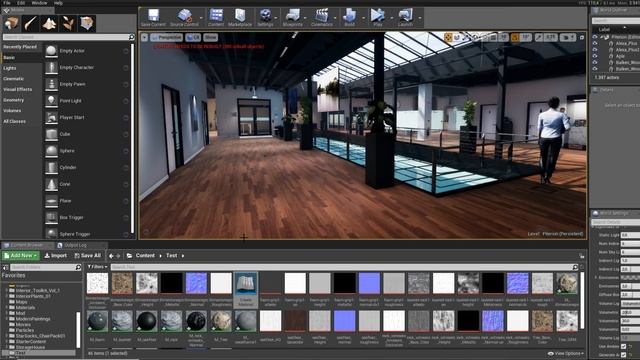Click the Player Start icon
Viewport: 640px width, 360px height.
tap(51, 117)
